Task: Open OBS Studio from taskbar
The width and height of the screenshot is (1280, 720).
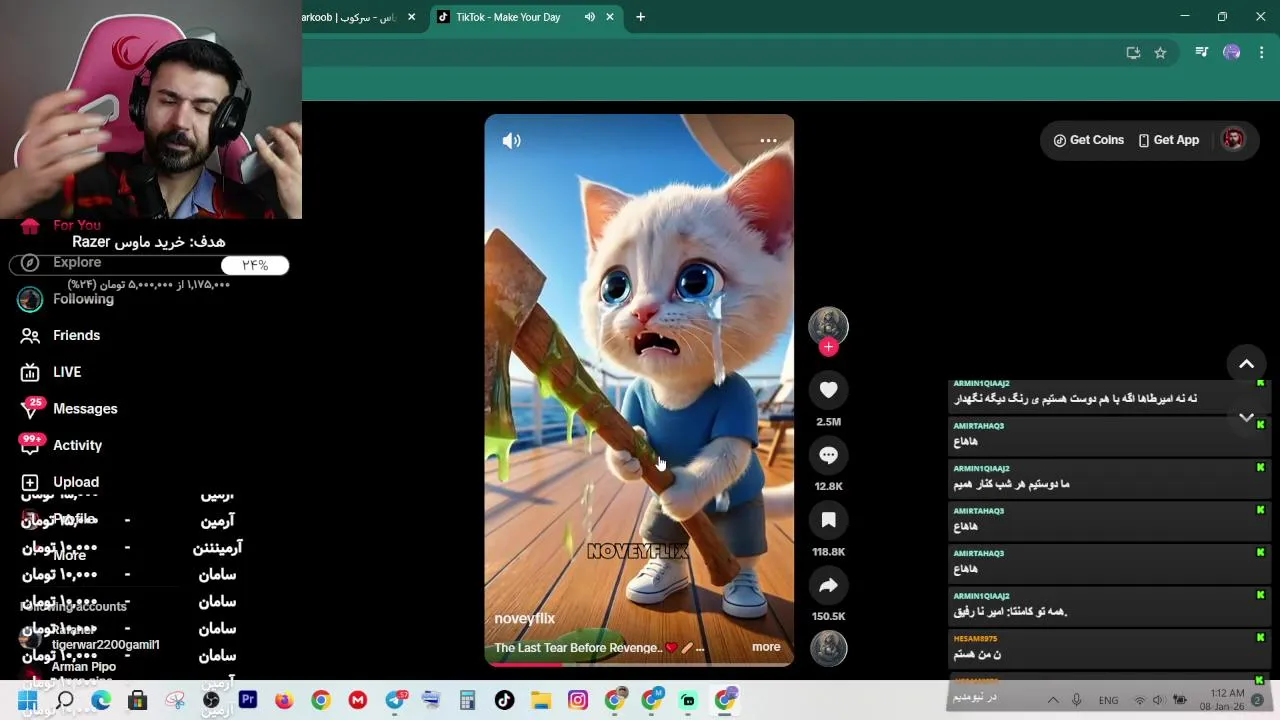Action: click(211, 700)
